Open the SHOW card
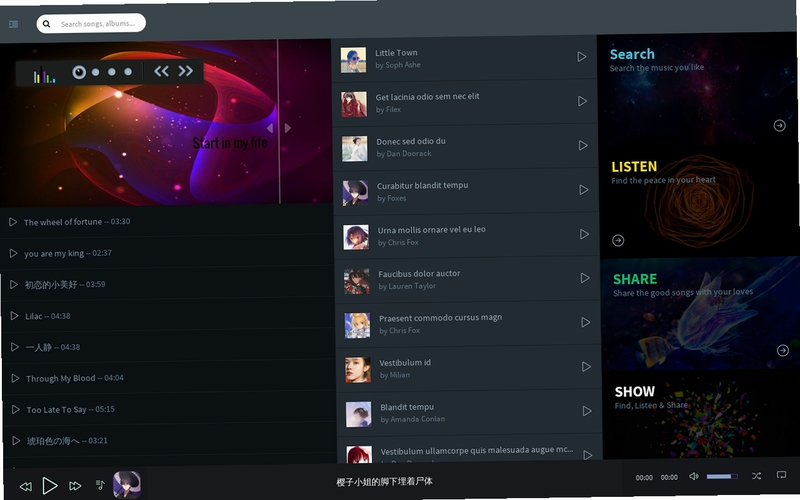 (703, 414)
